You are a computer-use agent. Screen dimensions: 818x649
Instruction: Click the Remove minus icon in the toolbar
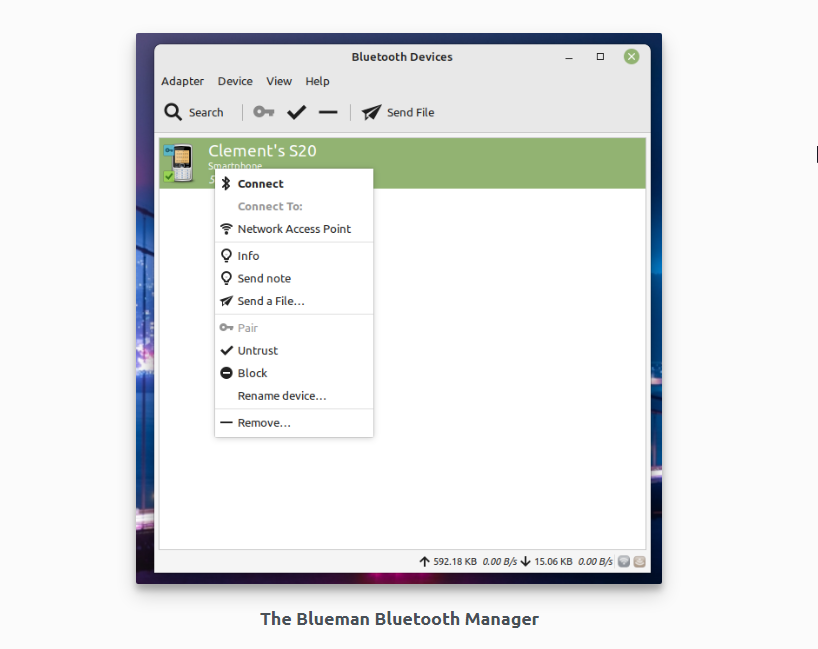point(328,112)
